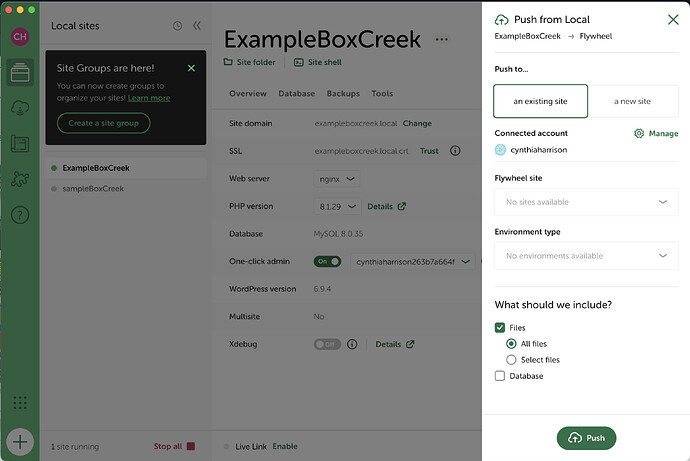
Task: Select ExampleBoxCreek in the sites list
Action: click(126, 168)
